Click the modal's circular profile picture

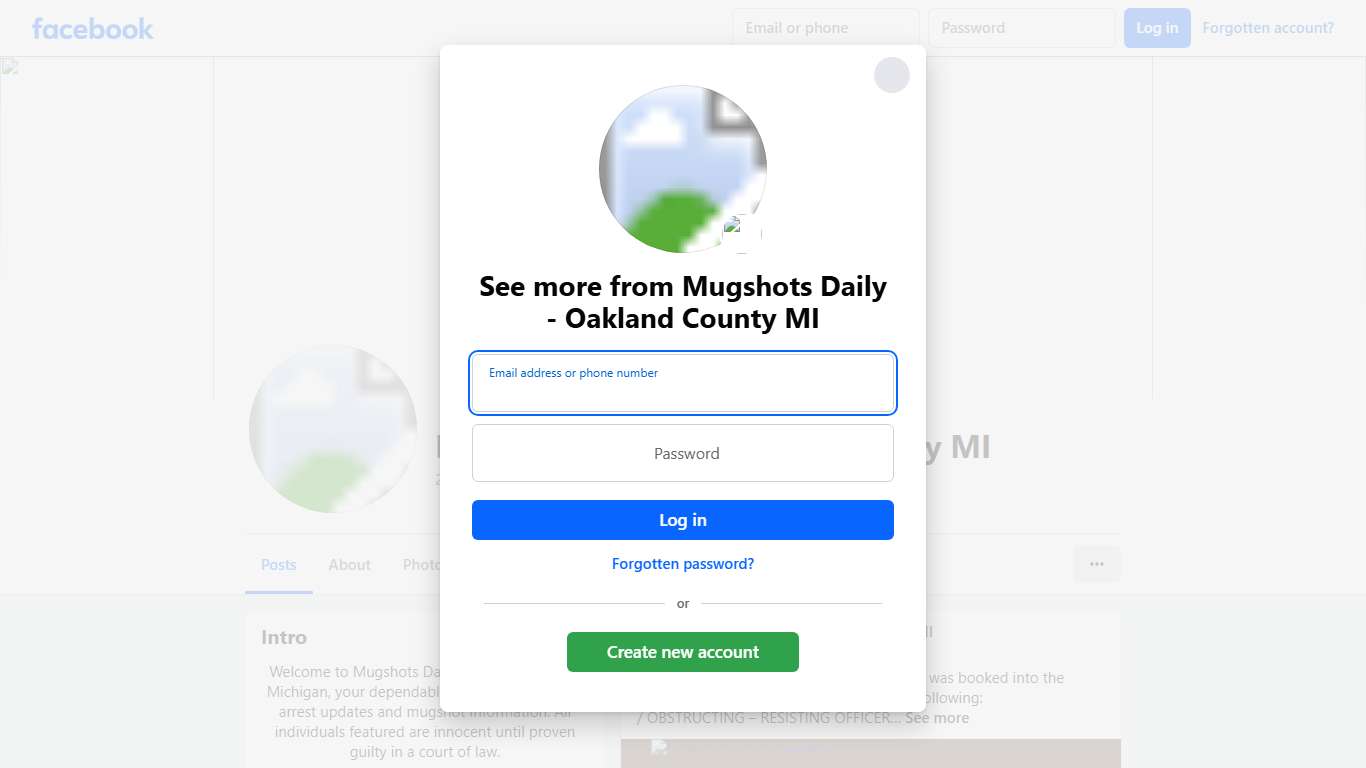[683, 169]
